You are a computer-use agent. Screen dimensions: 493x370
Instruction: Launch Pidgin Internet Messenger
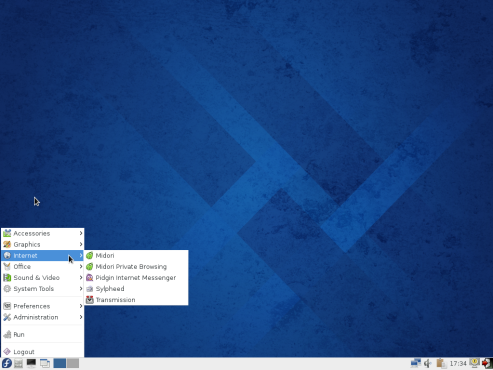tap(136, 278)
